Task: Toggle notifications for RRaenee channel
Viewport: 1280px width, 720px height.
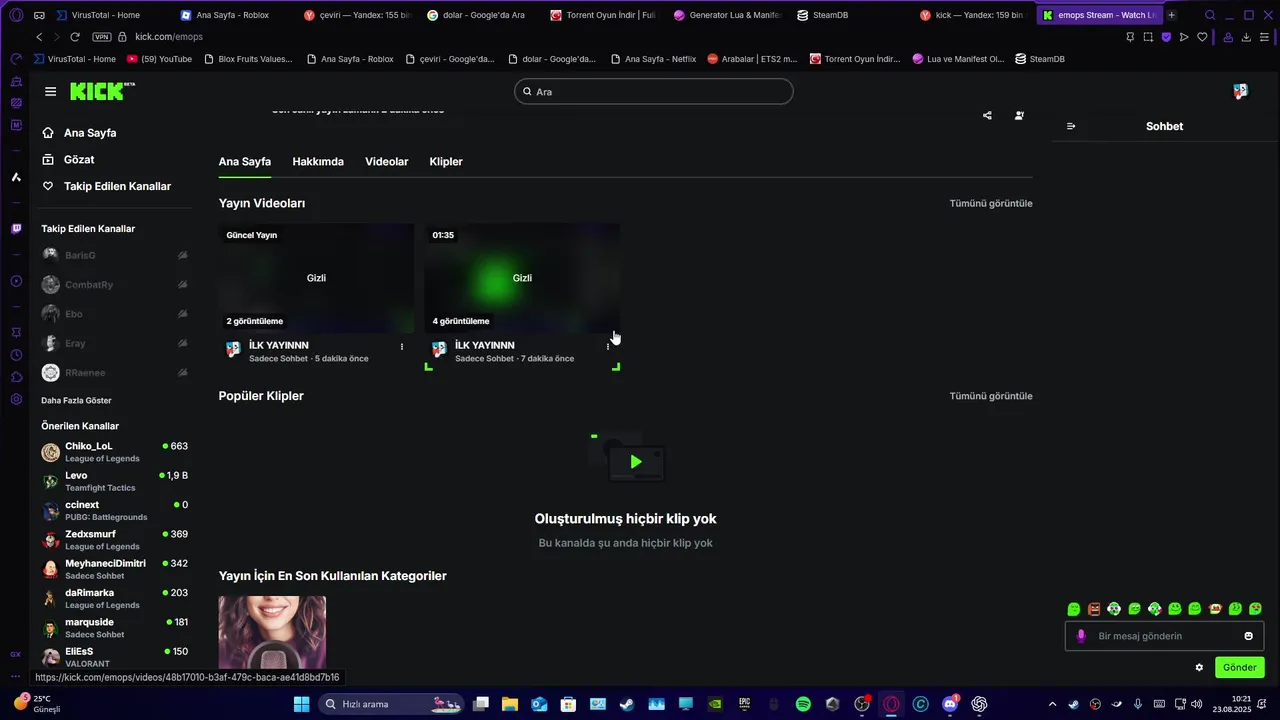Action: click(182, 373)
